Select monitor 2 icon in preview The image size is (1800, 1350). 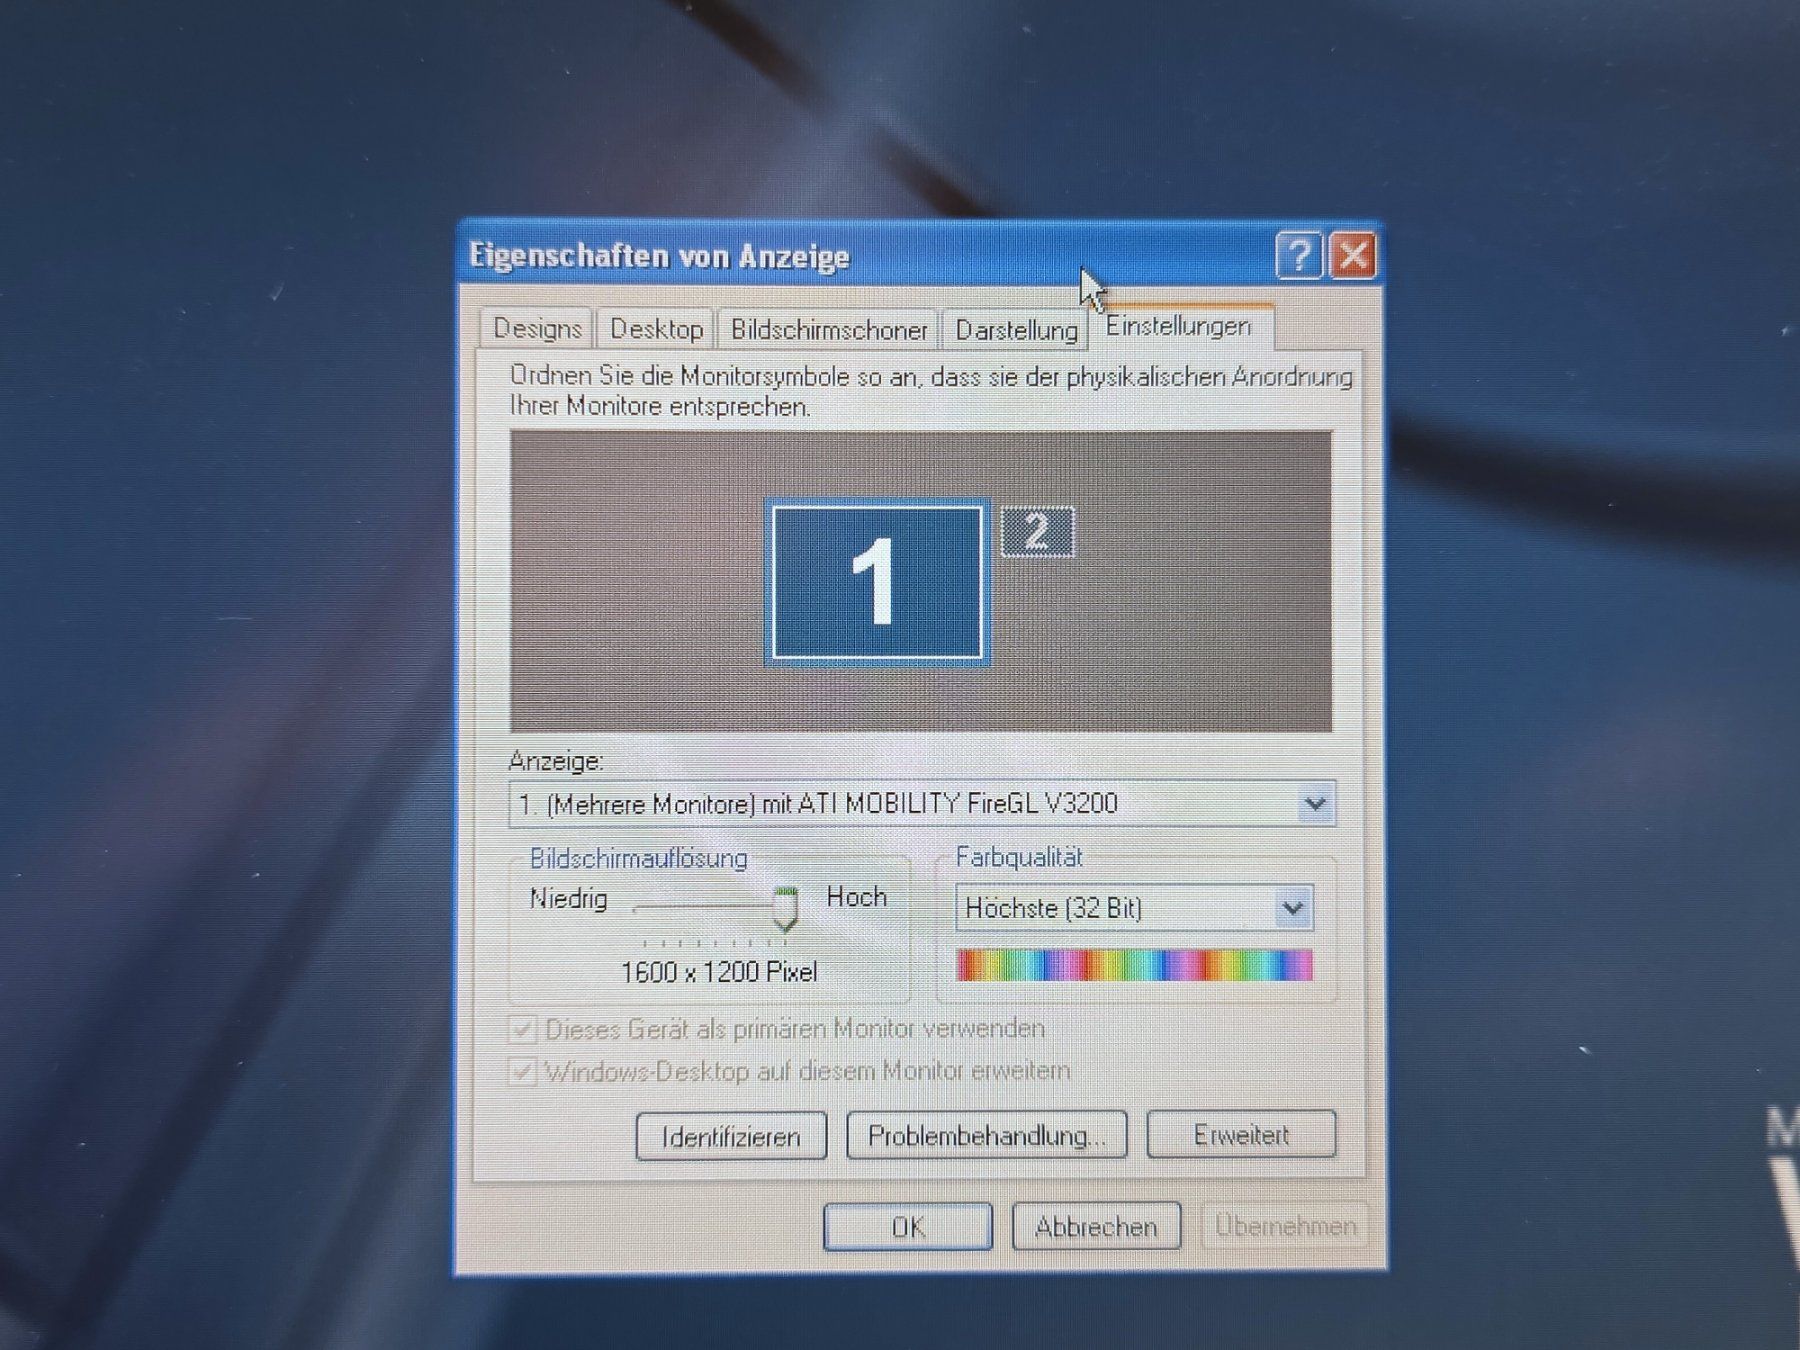point(1037,531)
